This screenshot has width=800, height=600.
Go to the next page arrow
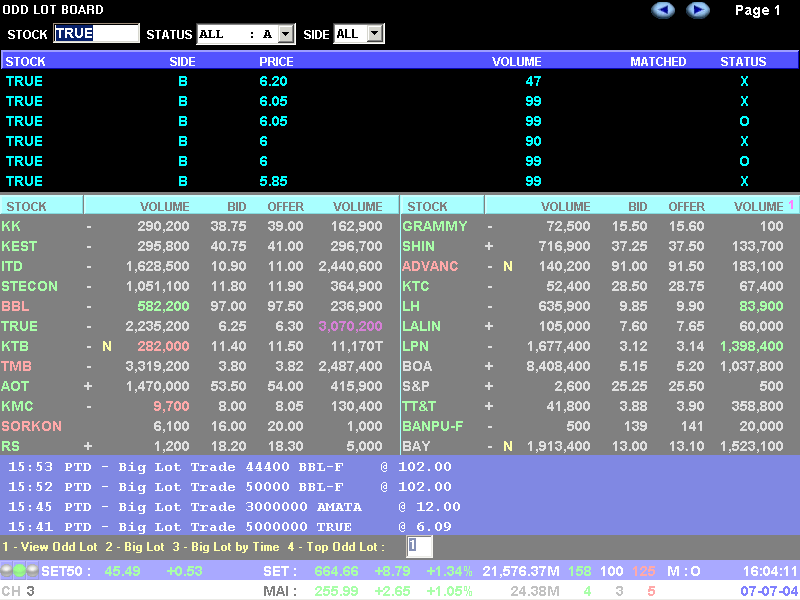point(697,10)
